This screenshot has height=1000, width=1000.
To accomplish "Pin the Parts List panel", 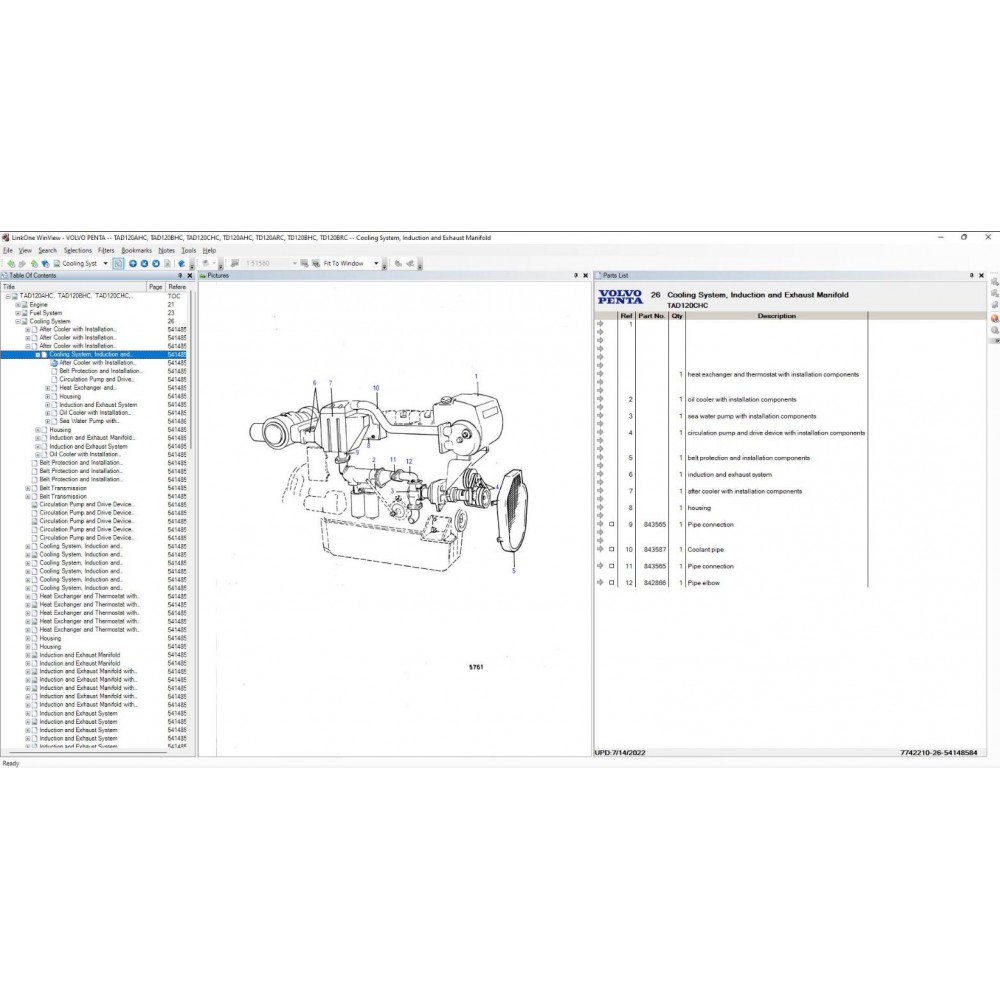I will click(969, 275).
